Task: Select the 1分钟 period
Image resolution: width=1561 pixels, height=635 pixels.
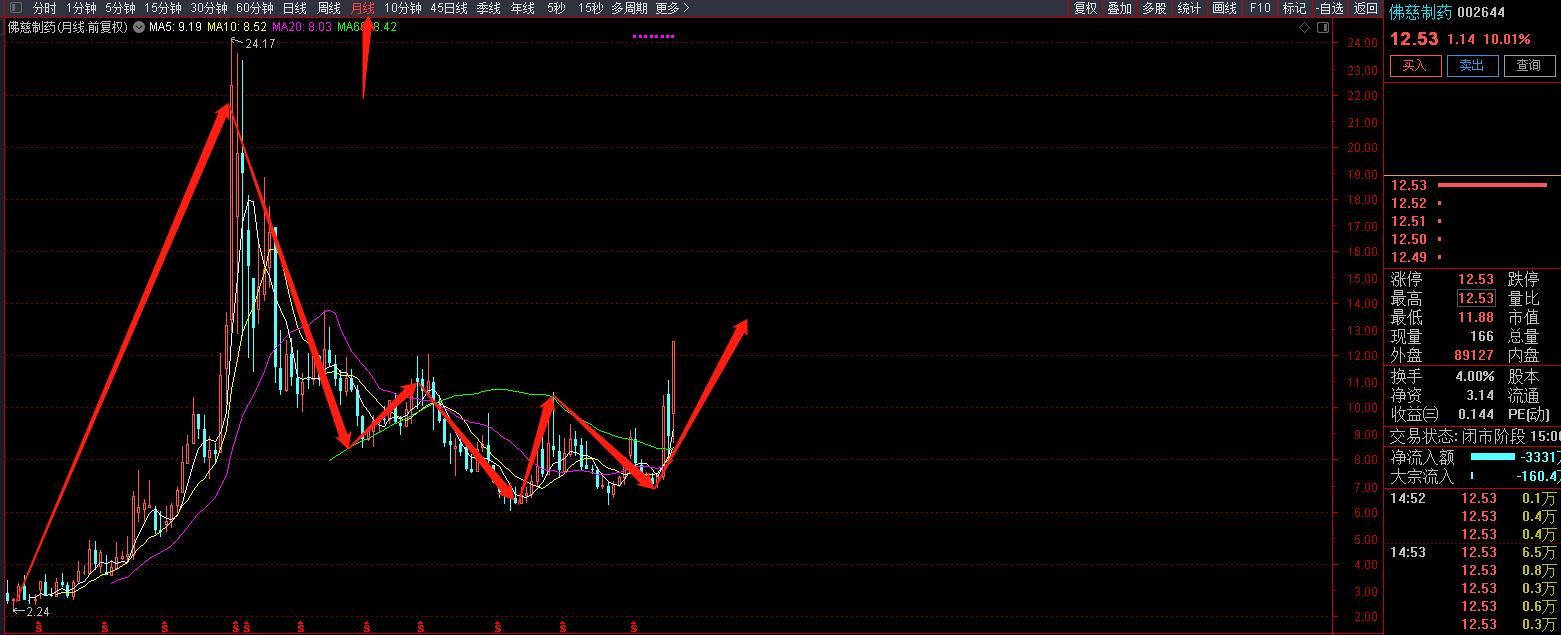Action: 81,8
